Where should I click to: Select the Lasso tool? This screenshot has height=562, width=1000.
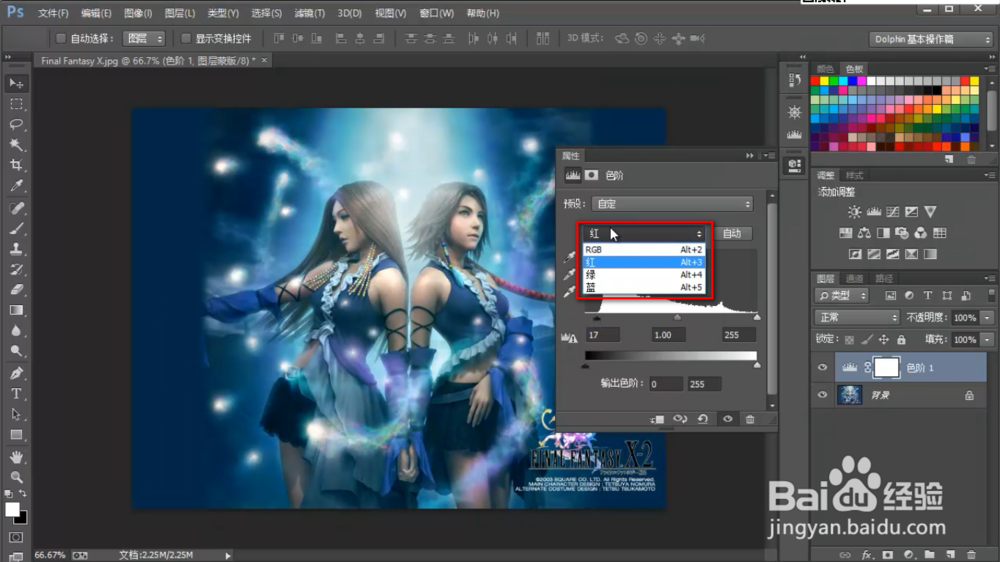pos(16,124)
